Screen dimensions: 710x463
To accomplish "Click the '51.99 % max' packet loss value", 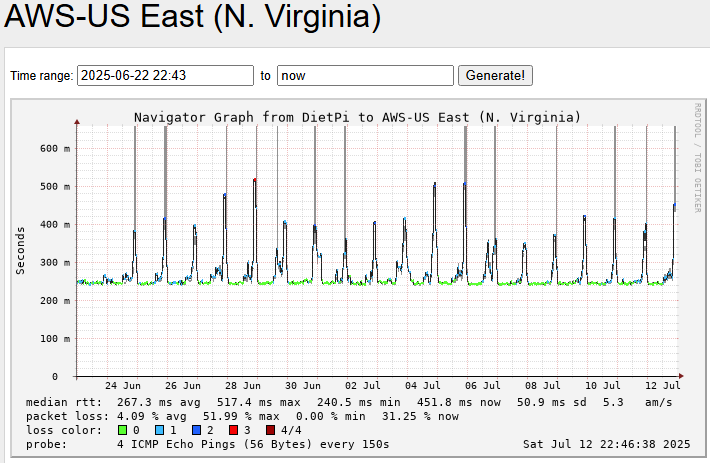I will click(241, 416).
